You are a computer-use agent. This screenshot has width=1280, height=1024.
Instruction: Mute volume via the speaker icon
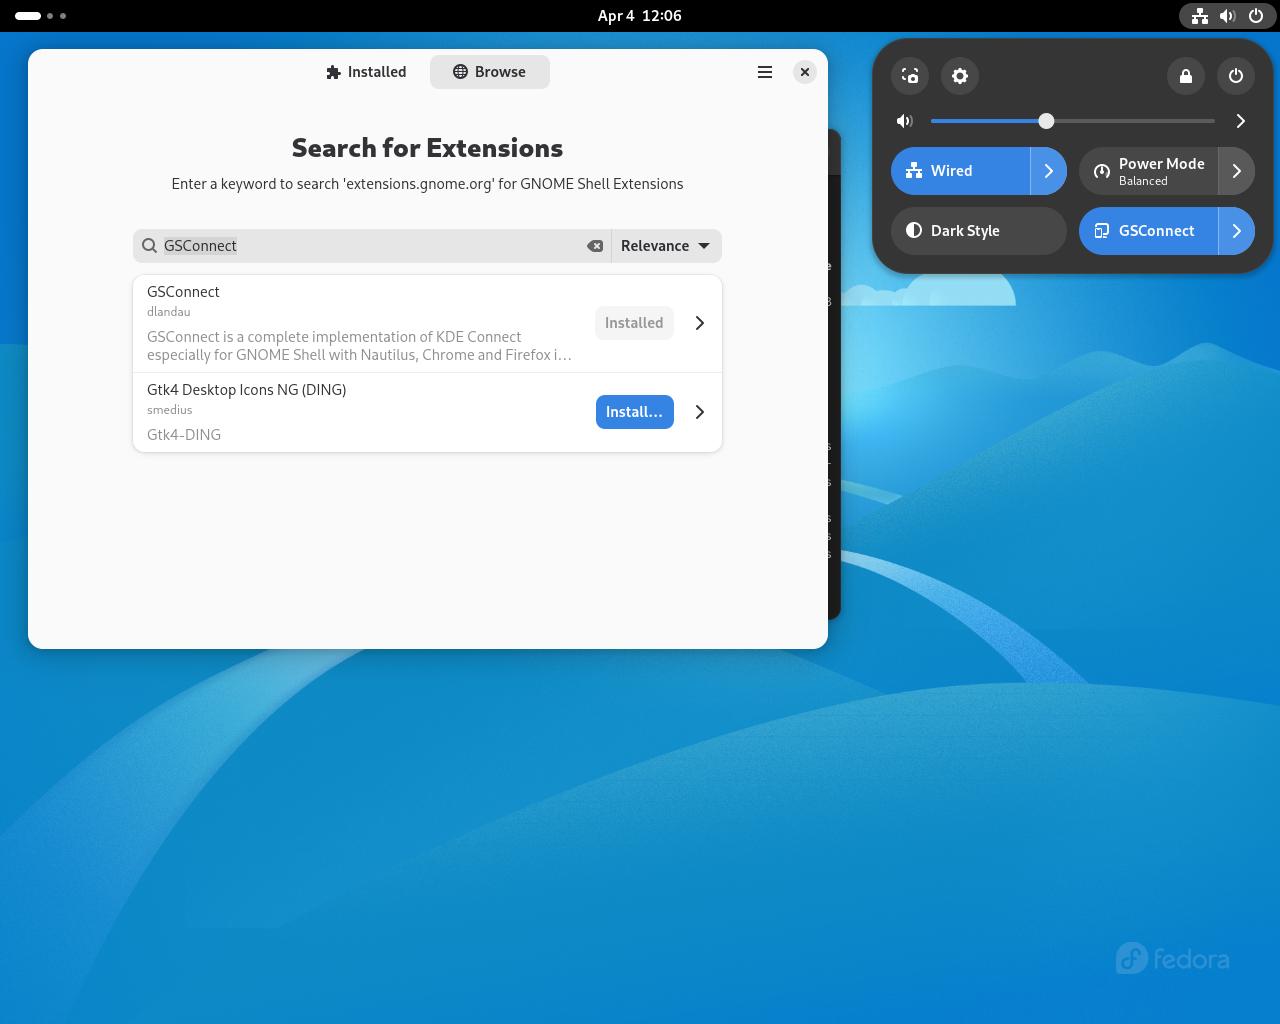coord(905,121)
